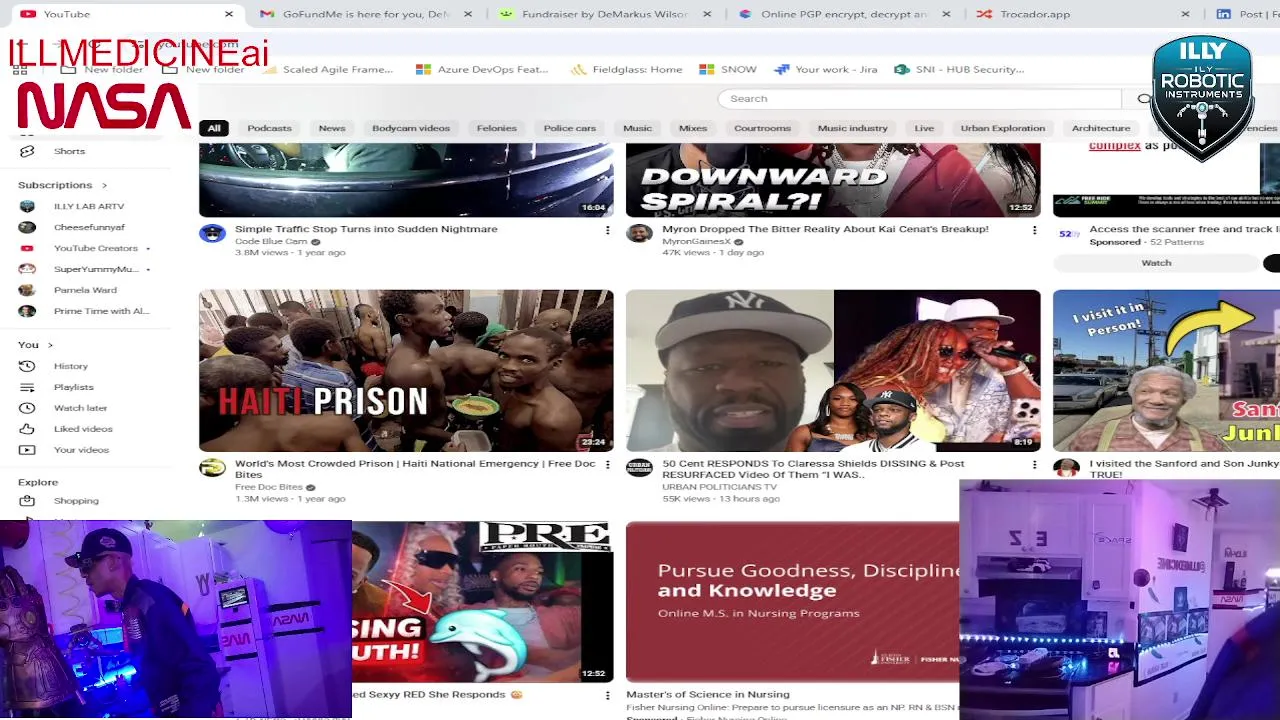The height and width of the screenshot is (720, 1280).
Task: Open Pamela Ward channel avatar
Action: [x=27, y=290]
